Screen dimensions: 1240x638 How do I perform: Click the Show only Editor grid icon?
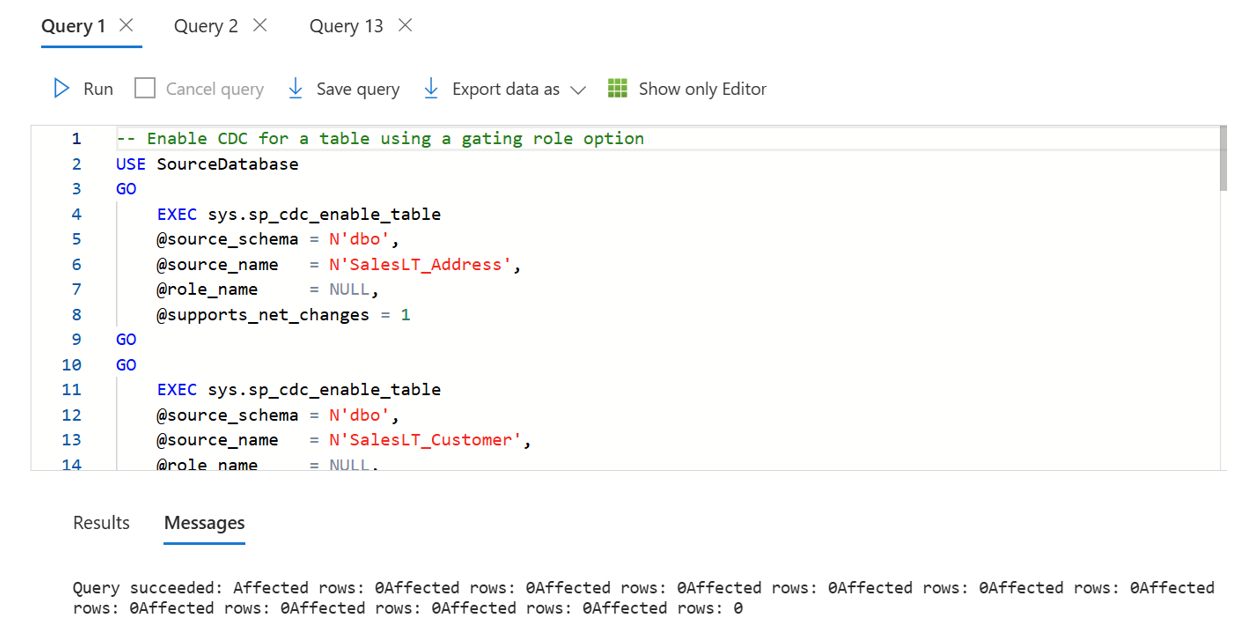618,89
